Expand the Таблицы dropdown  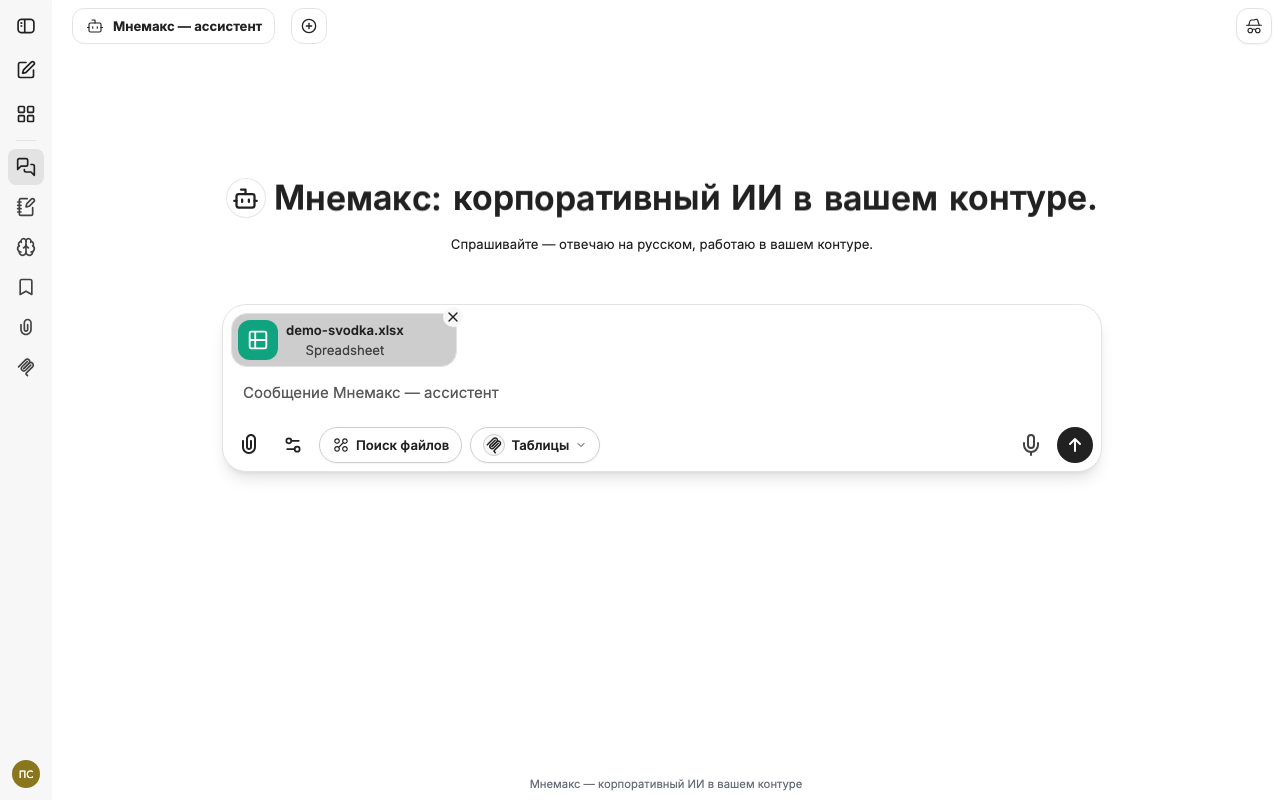(x=535, y=445)
